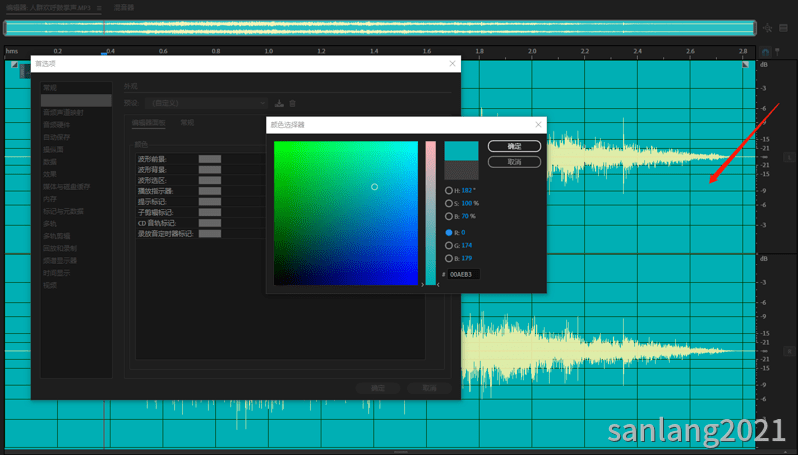798x455 pixels.
Task: Close the color picker dialog
Action: (x=538, y=125)
